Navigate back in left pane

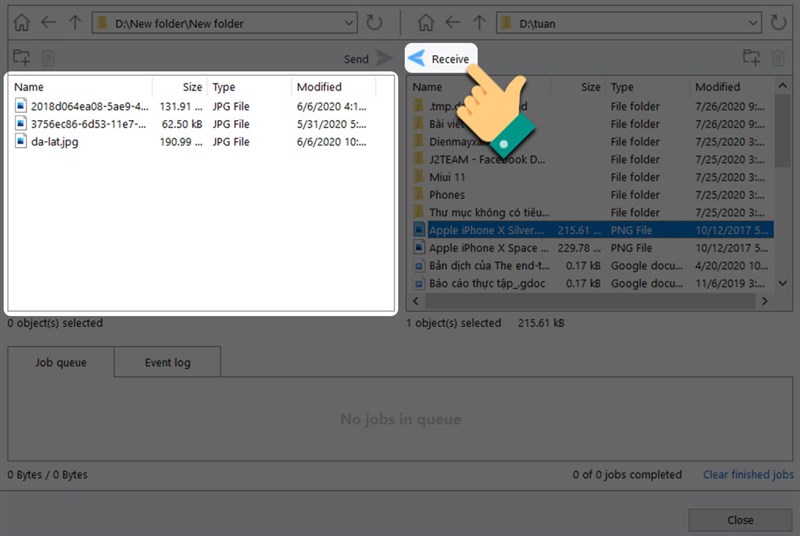tap(48, 22)
